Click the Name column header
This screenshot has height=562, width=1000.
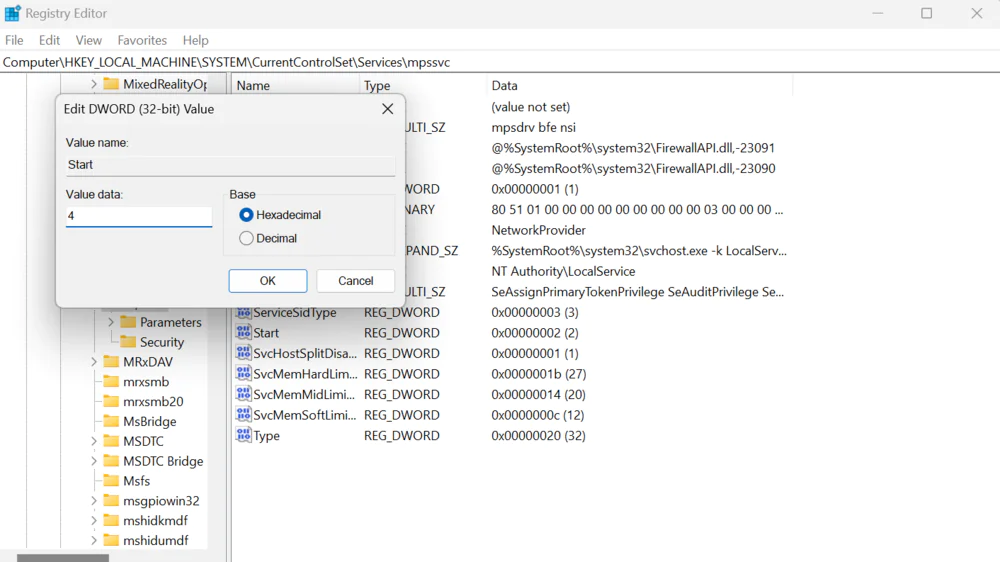[295, 85]
